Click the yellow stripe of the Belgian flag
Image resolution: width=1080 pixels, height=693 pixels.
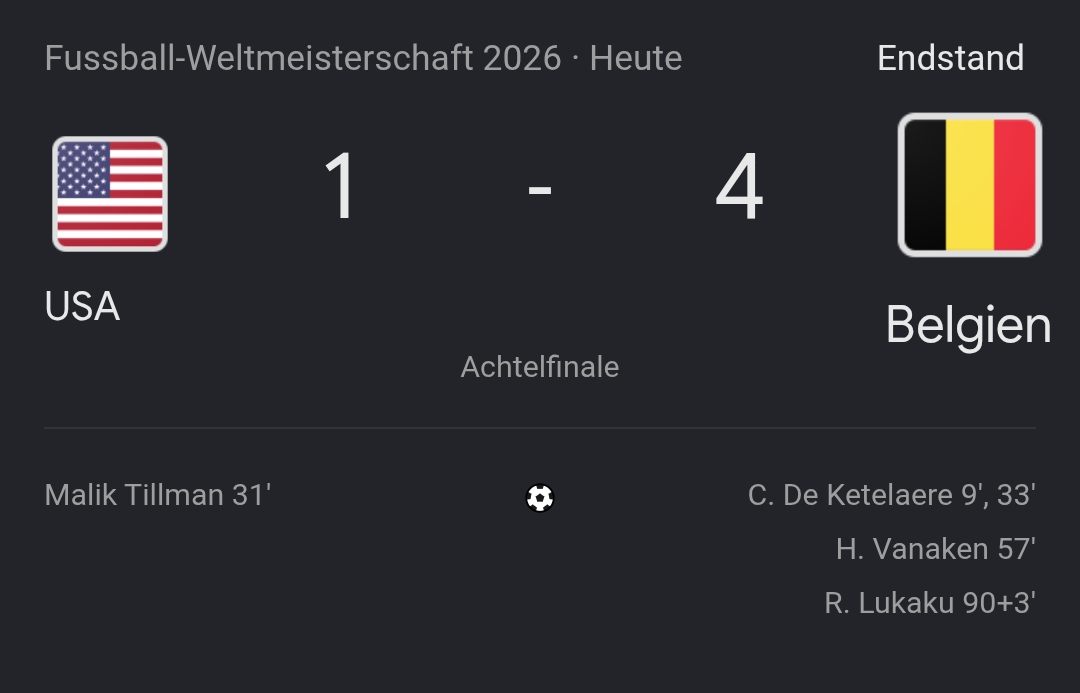click(x=970, y=185)
